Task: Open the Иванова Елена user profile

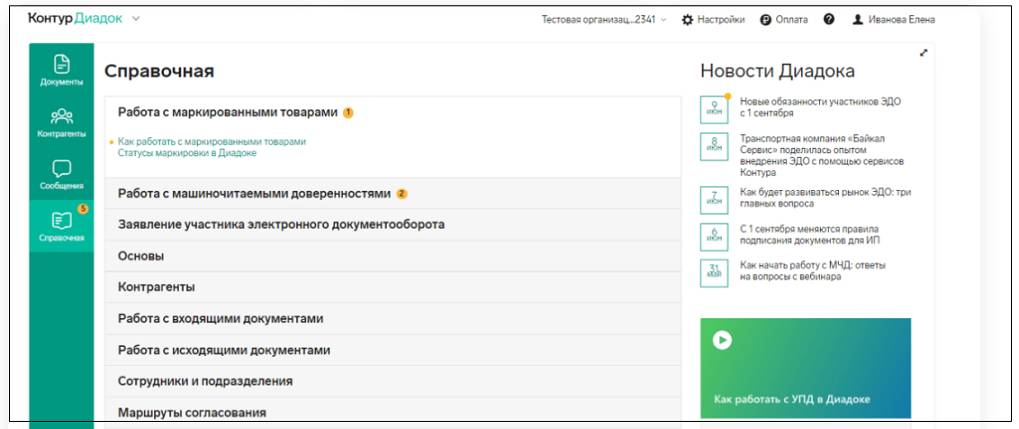Action: pos(894,20)
